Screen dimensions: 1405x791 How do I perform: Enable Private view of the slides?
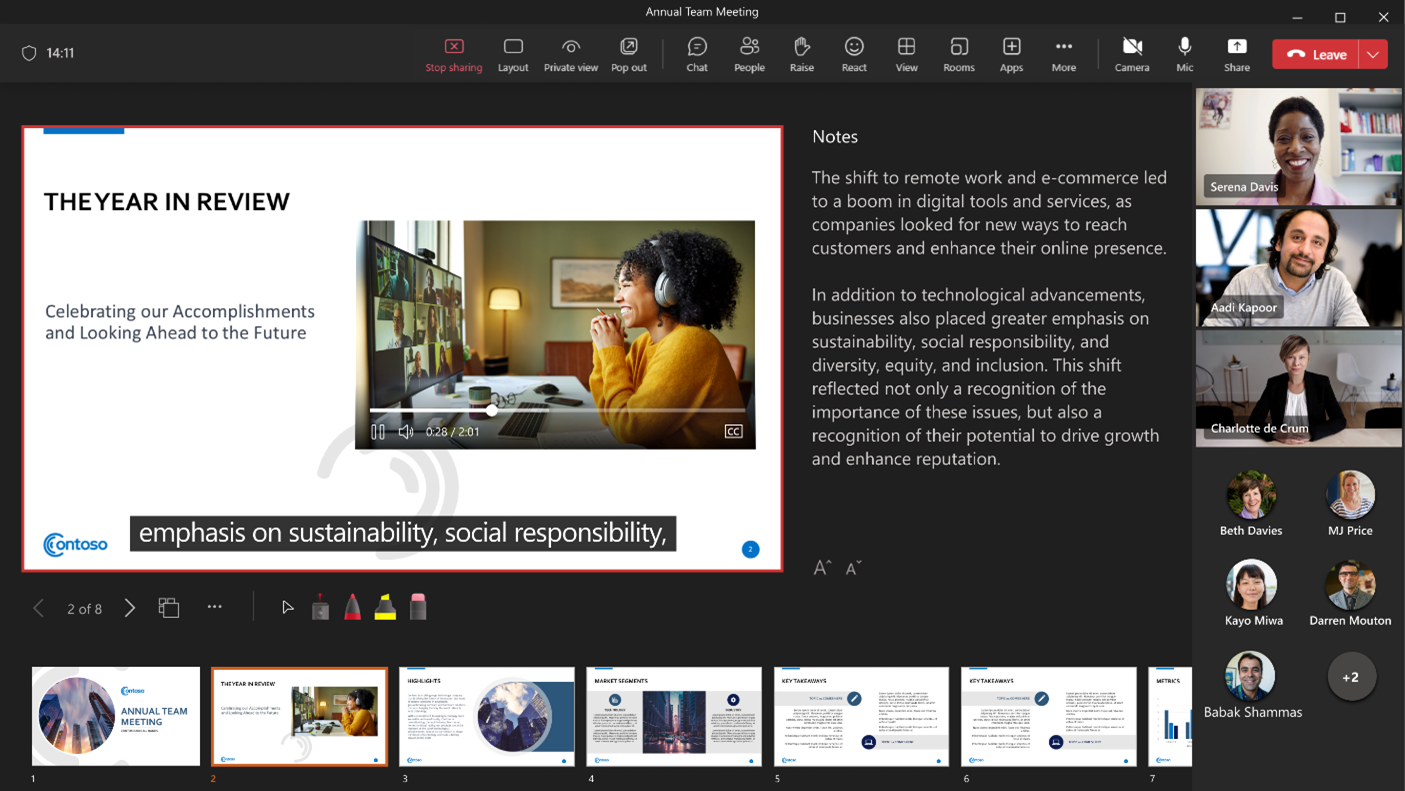click(571, 53)
